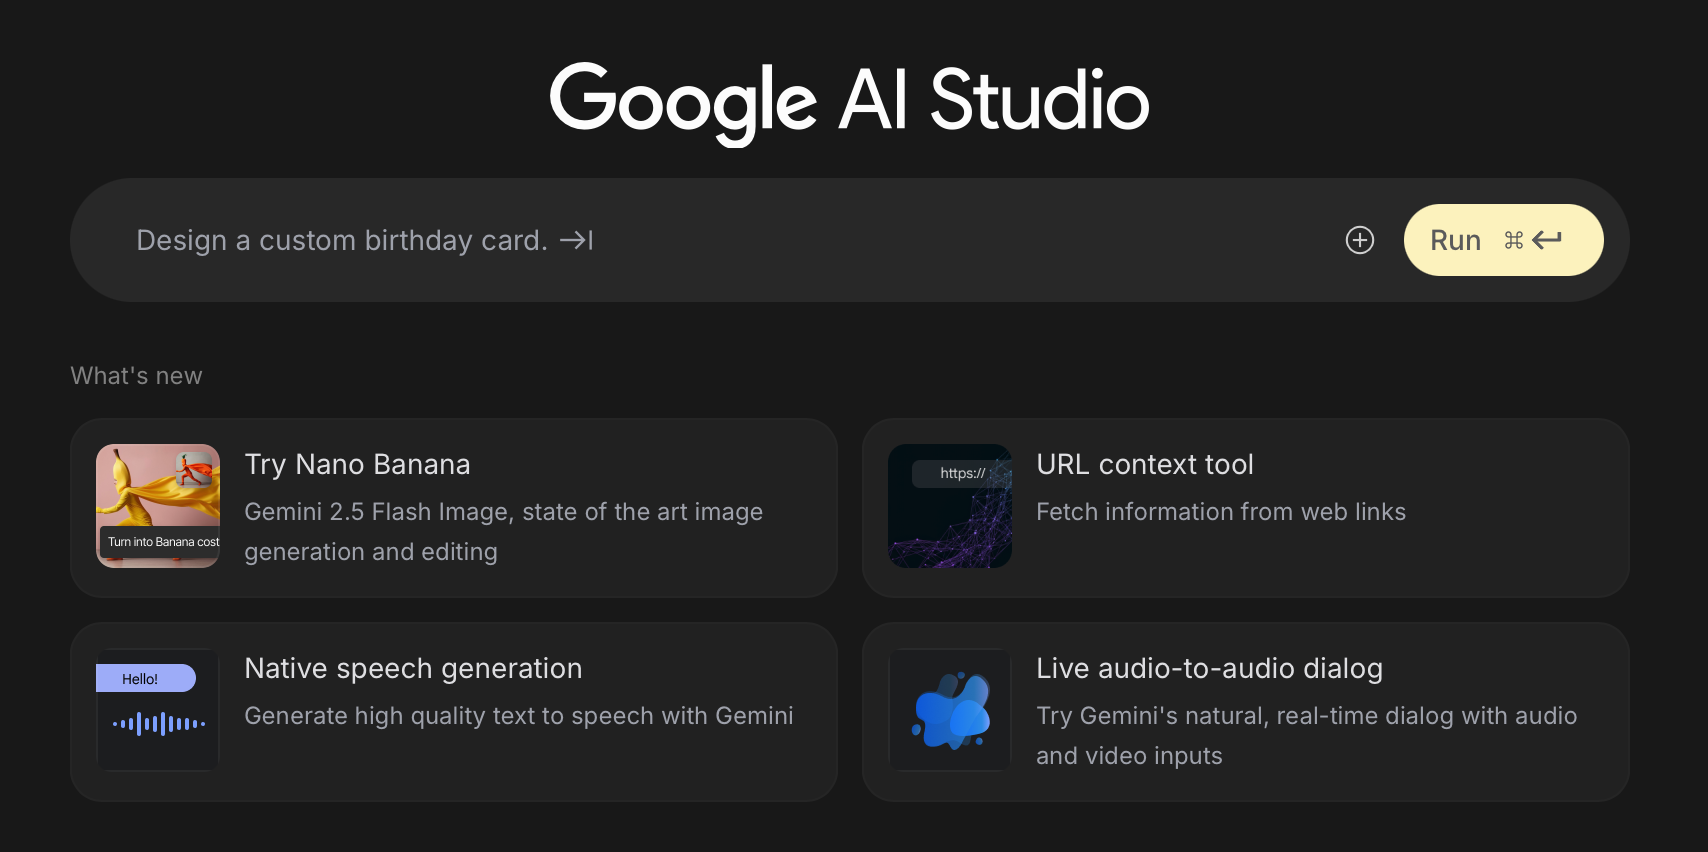Click "Fetch information from web links" description
1708x852 pixels.
click(x=1221, y=512)
